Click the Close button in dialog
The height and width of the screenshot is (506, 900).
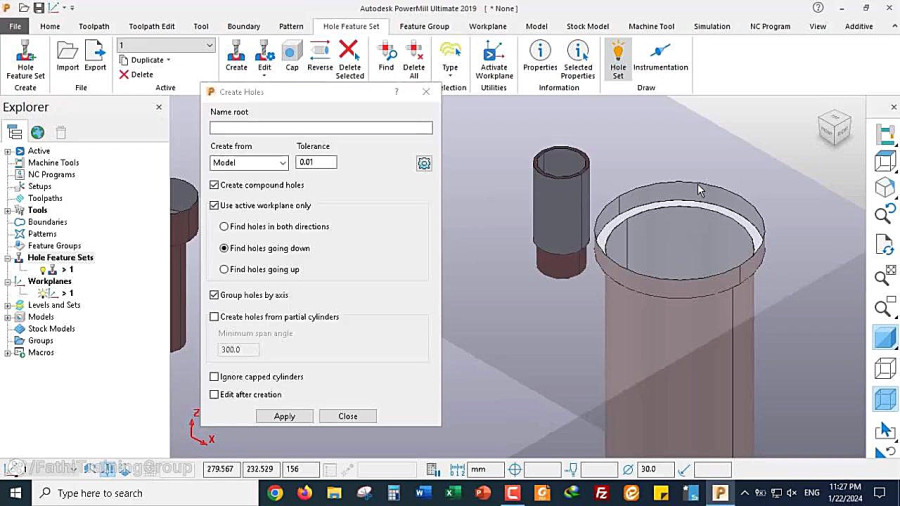click(x=348, y=417)
